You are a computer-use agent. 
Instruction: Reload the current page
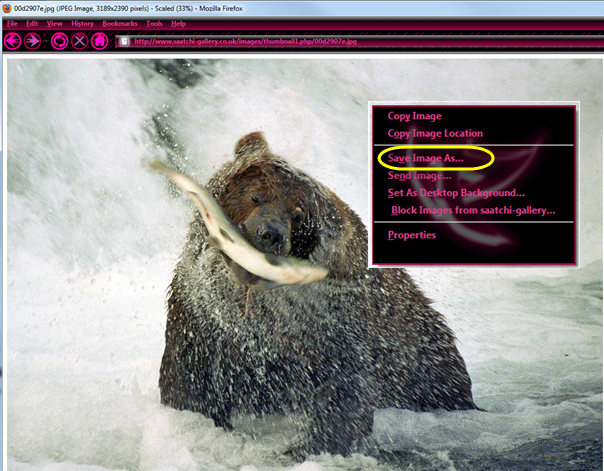pyautogui.click(x=59, y=41)
